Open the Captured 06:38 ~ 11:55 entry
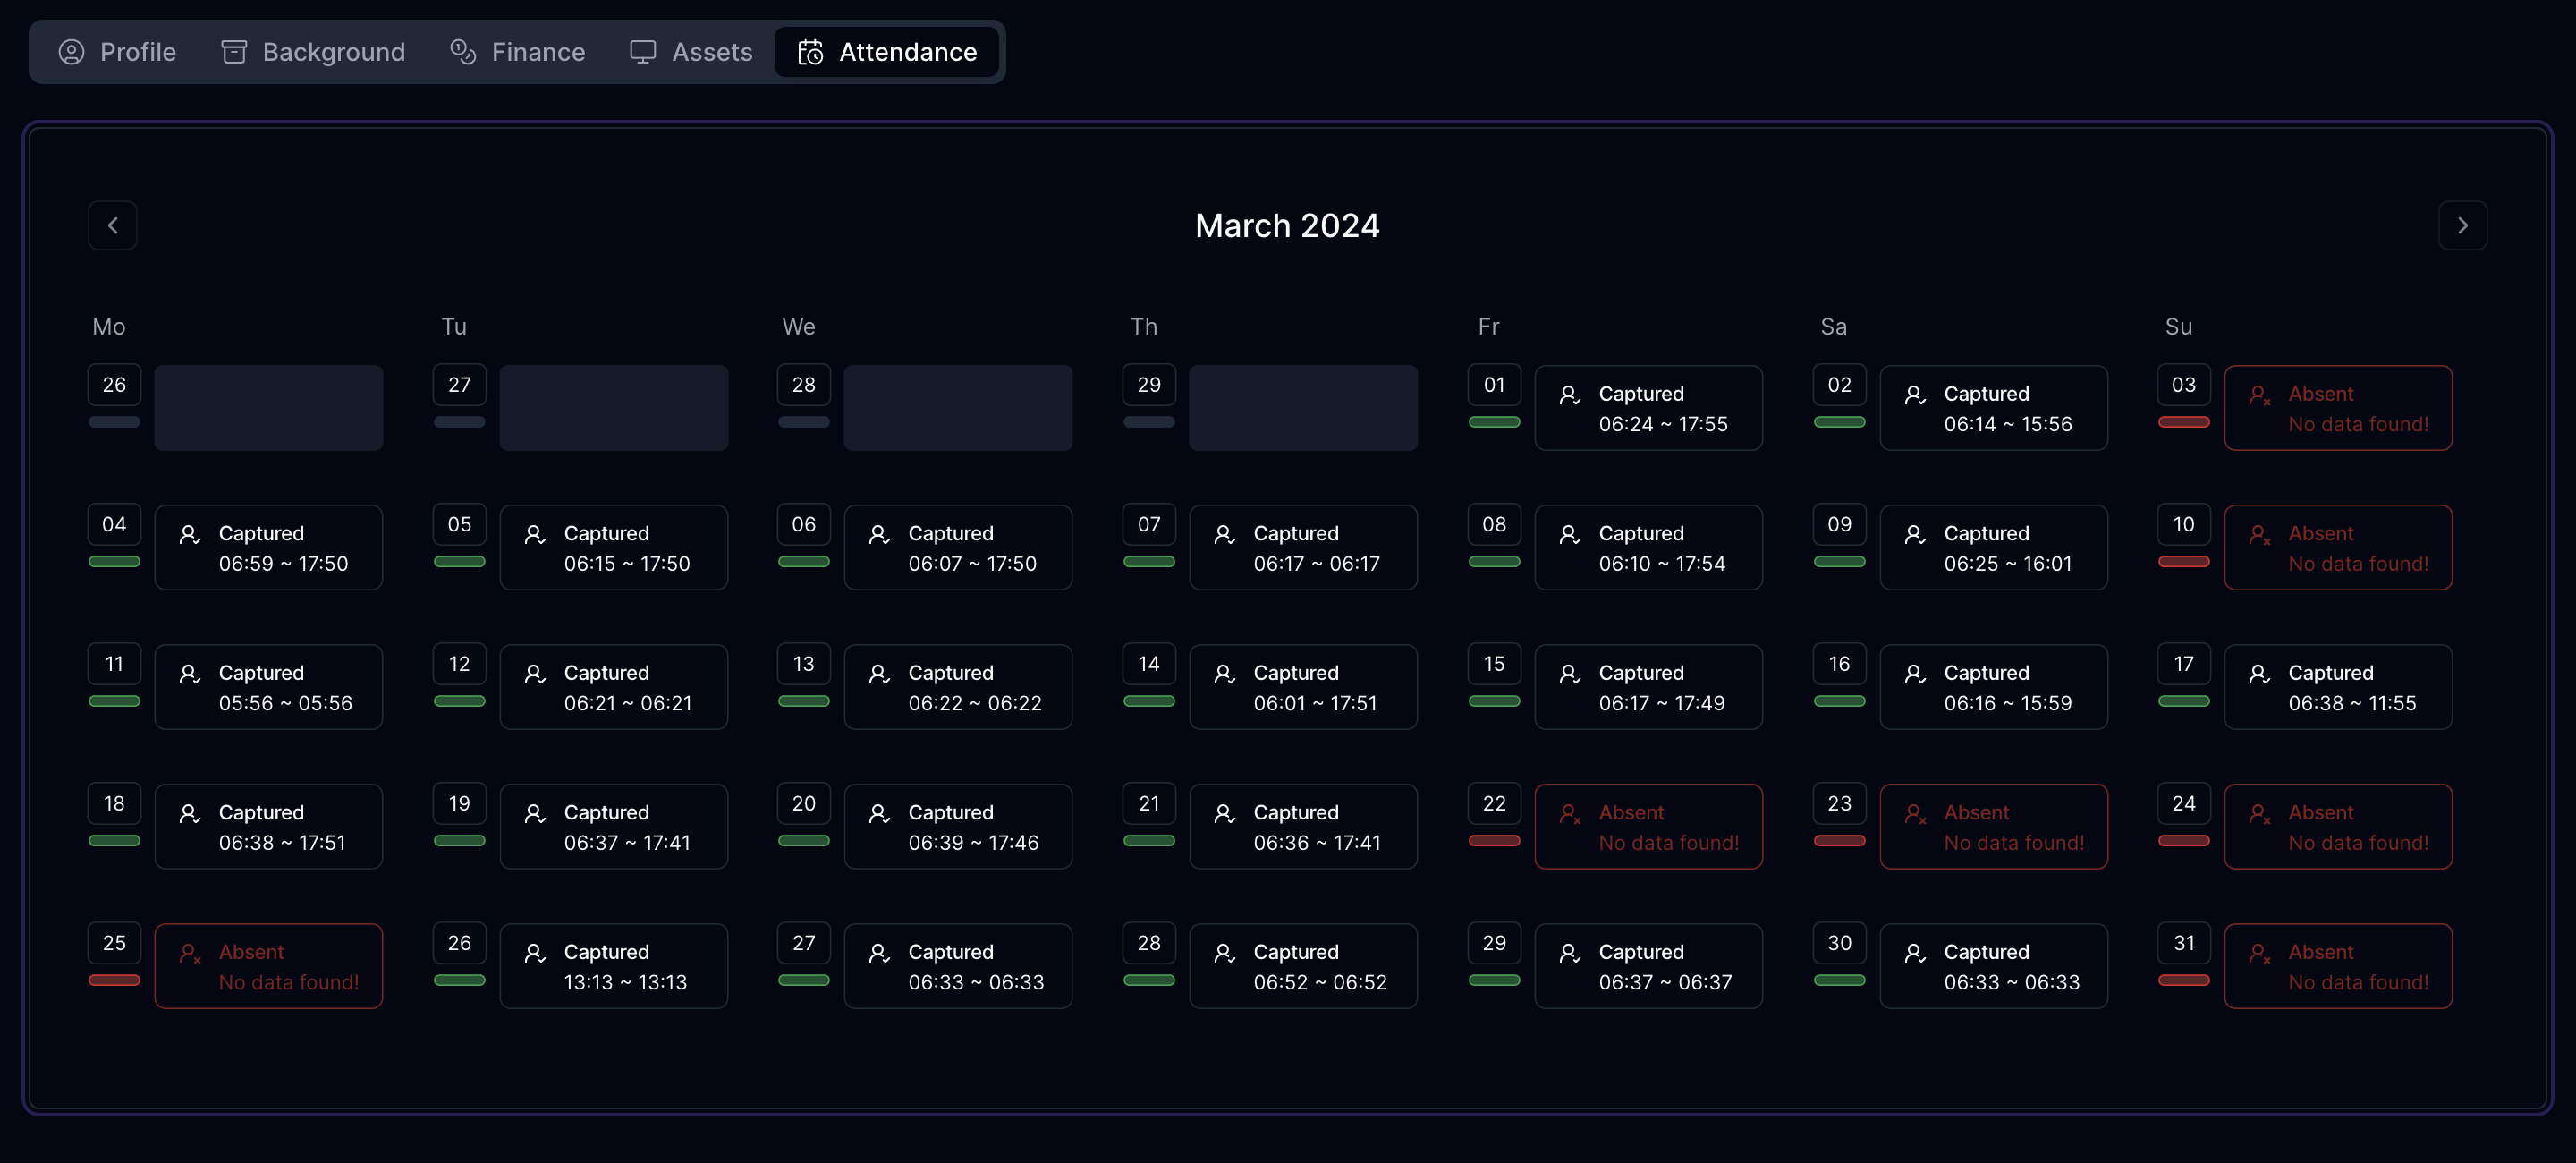2576x1163 pixels. (2337, 687)
